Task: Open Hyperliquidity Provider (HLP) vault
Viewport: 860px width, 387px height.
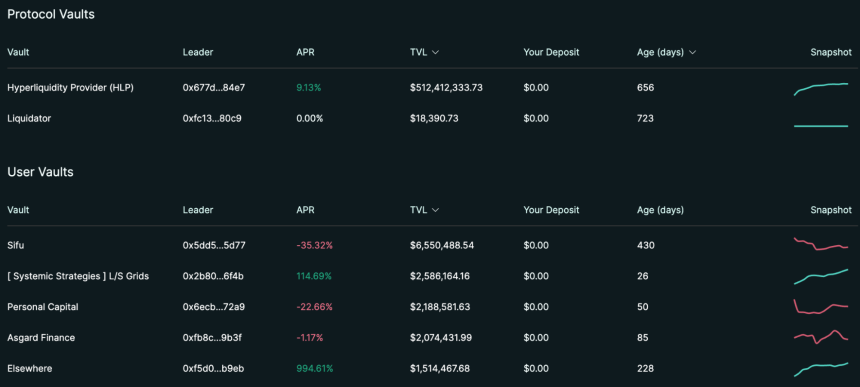Action: [70, 88]
